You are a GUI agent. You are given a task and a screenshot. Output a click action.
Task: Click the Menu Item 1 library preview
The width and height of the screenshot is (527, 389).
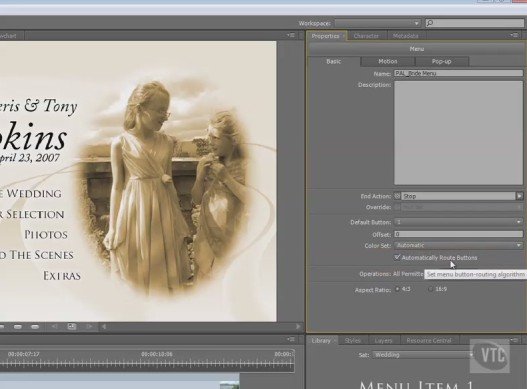[x=417, y=384]
